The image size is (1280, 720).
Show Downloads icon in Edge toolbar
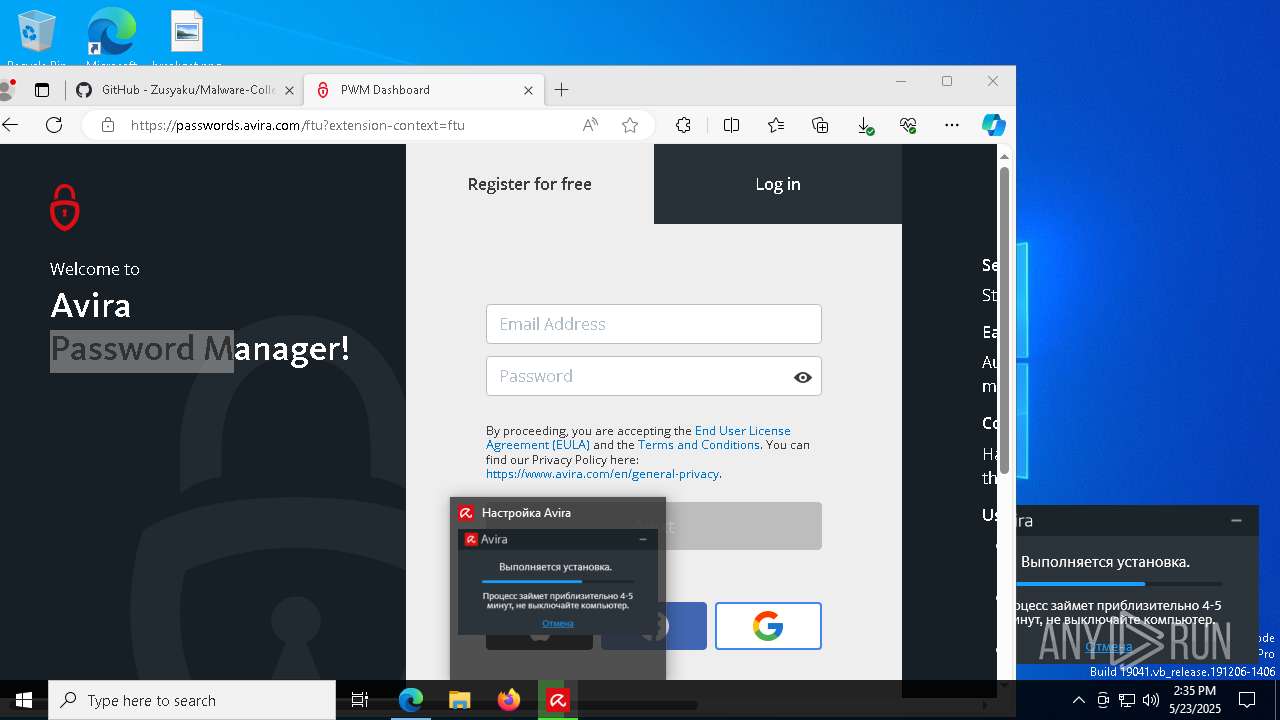coord(865,125)
